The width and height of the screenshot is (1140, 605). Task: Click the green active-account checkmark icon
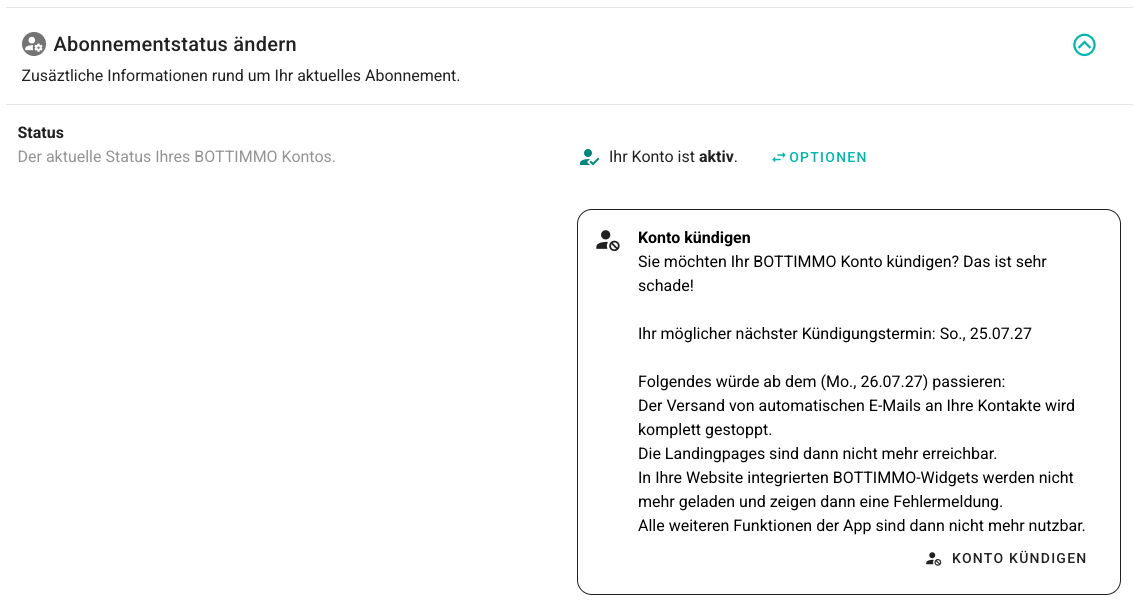(589, 157)
